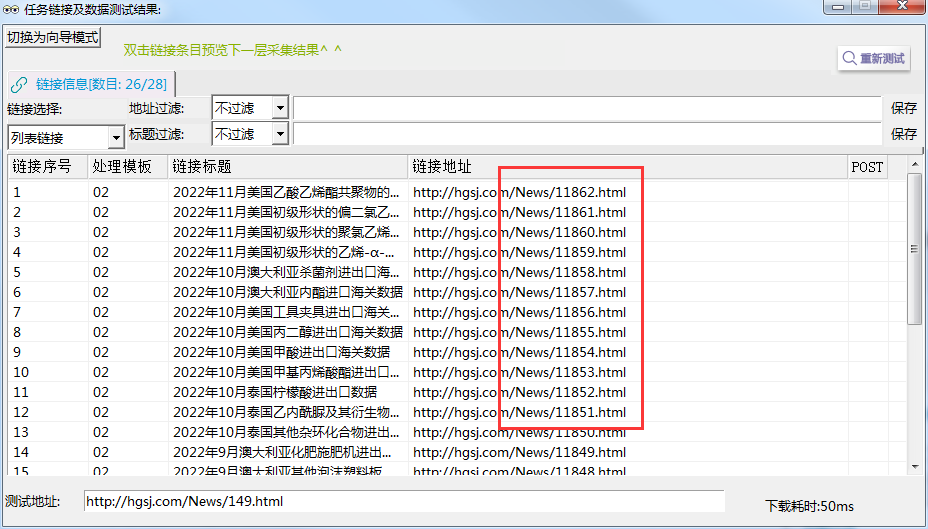Click the scrollbar up arrow of the list
This screenshot has height=529, width=928.
(914, 164)
